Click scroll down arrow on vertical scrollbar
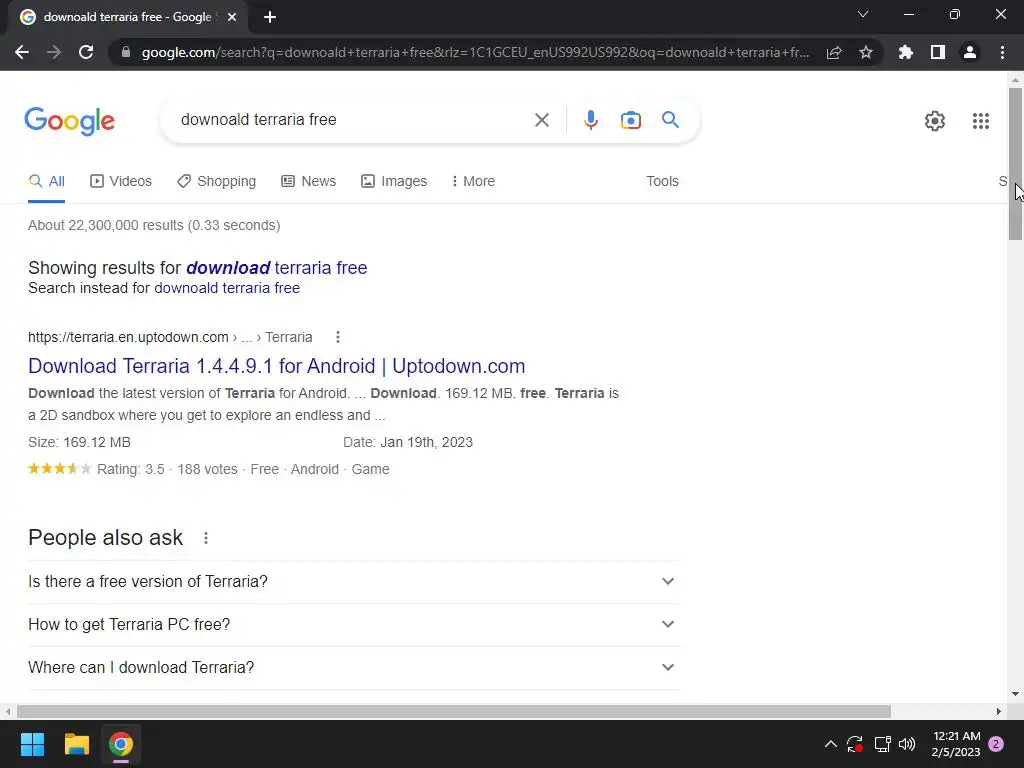1024x768 pixels. [1015, 694]
